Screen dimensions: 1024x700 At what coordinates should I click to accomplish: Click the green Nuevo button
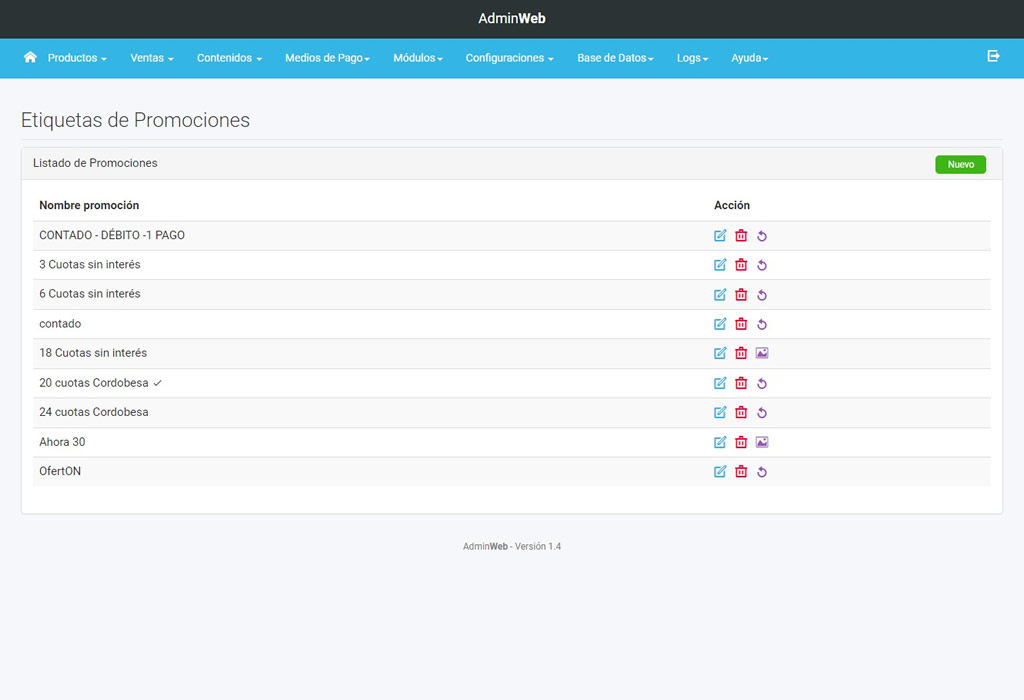960,164
